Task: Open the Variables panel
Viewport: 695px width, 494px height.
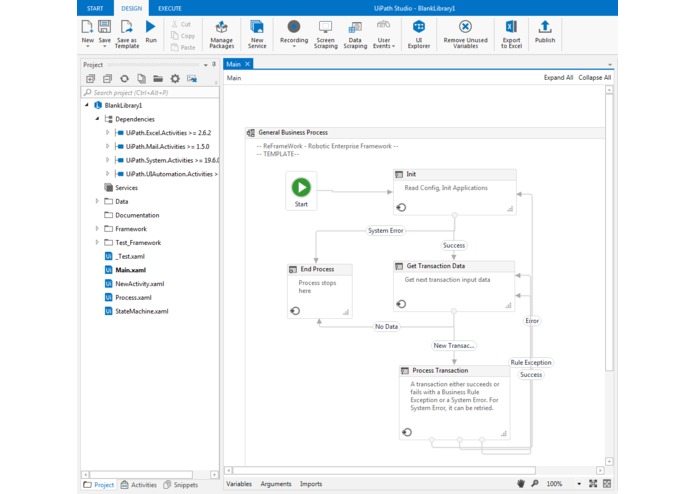Action: pyautogui.click(x=239, y=484)
